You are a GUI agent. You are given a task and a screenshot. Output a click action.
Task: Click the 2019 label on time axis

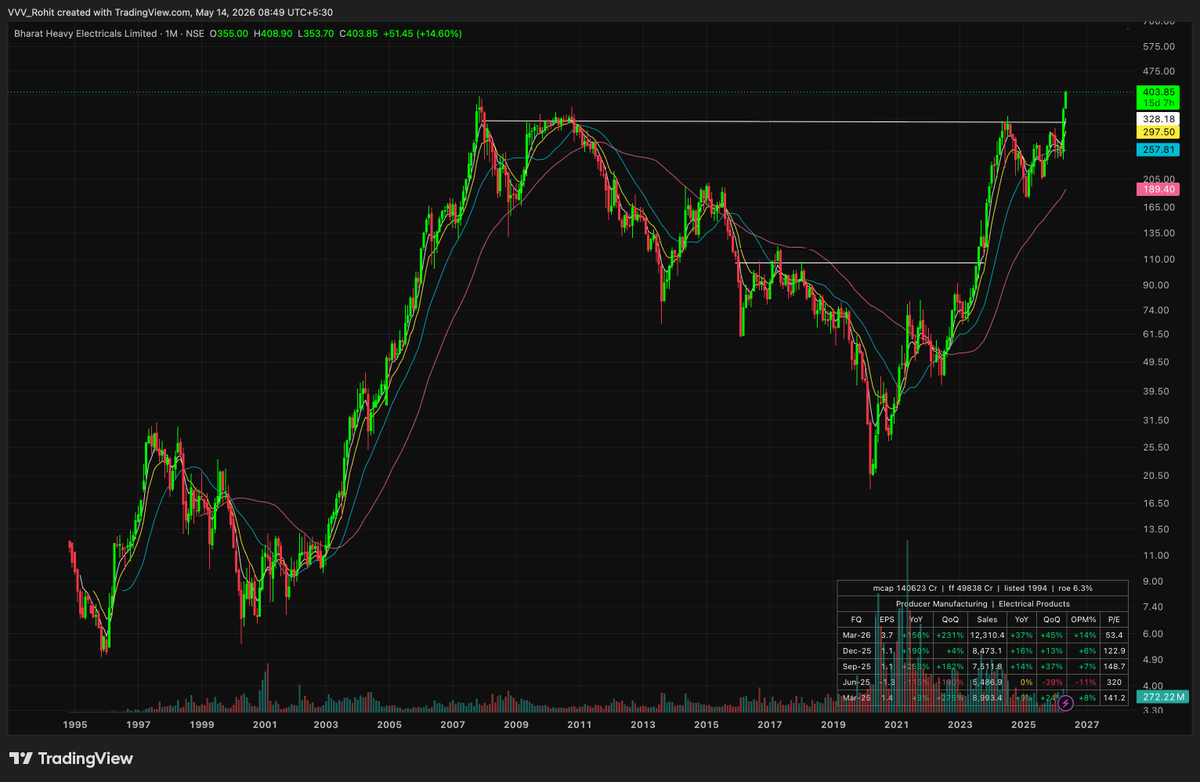coord(833,723)
